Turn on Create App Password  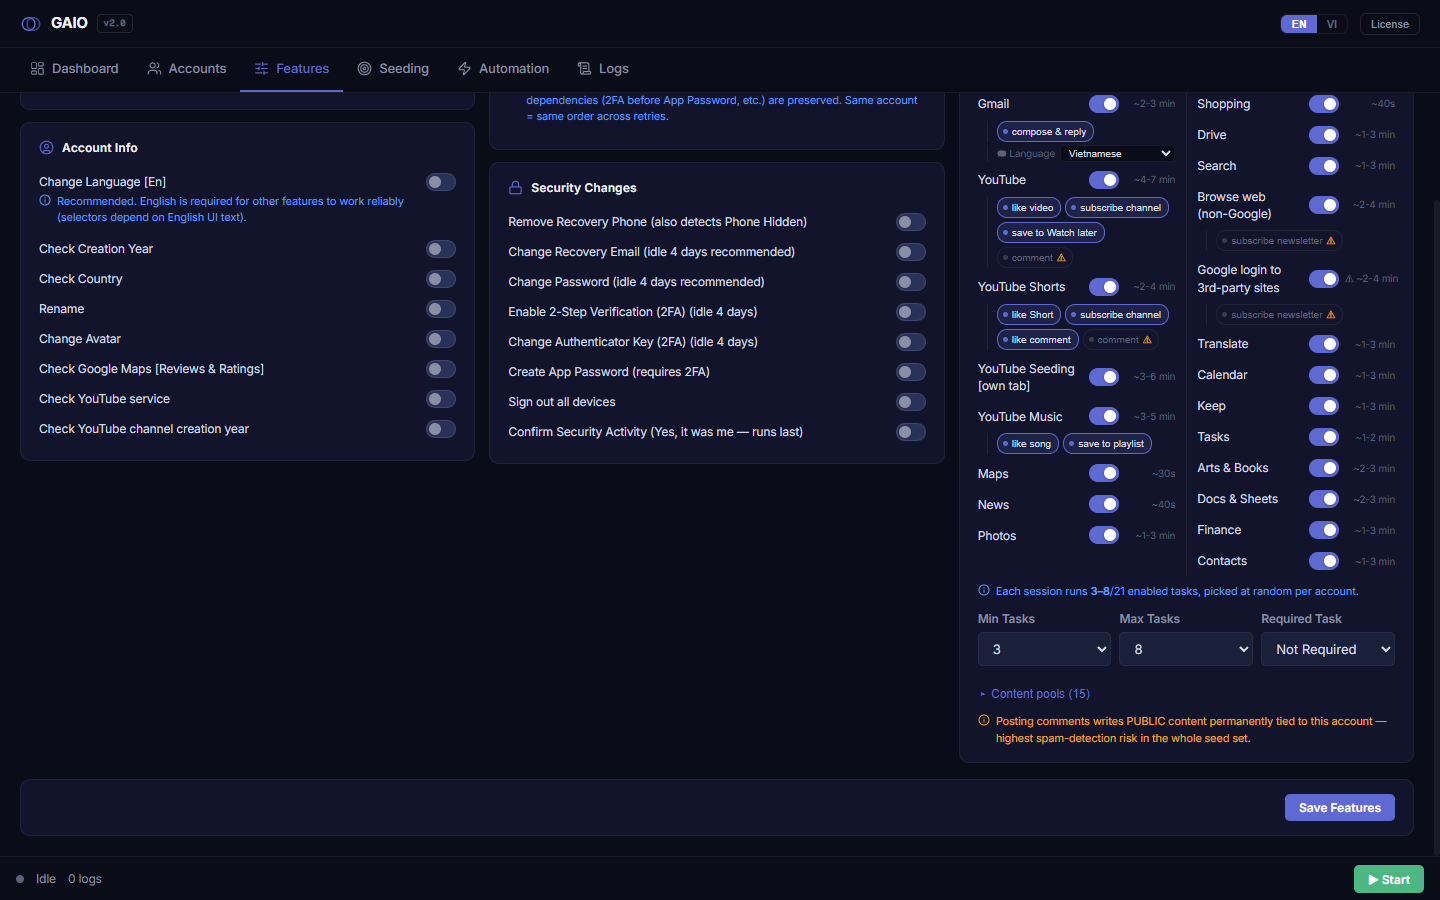tap(911, 372)
